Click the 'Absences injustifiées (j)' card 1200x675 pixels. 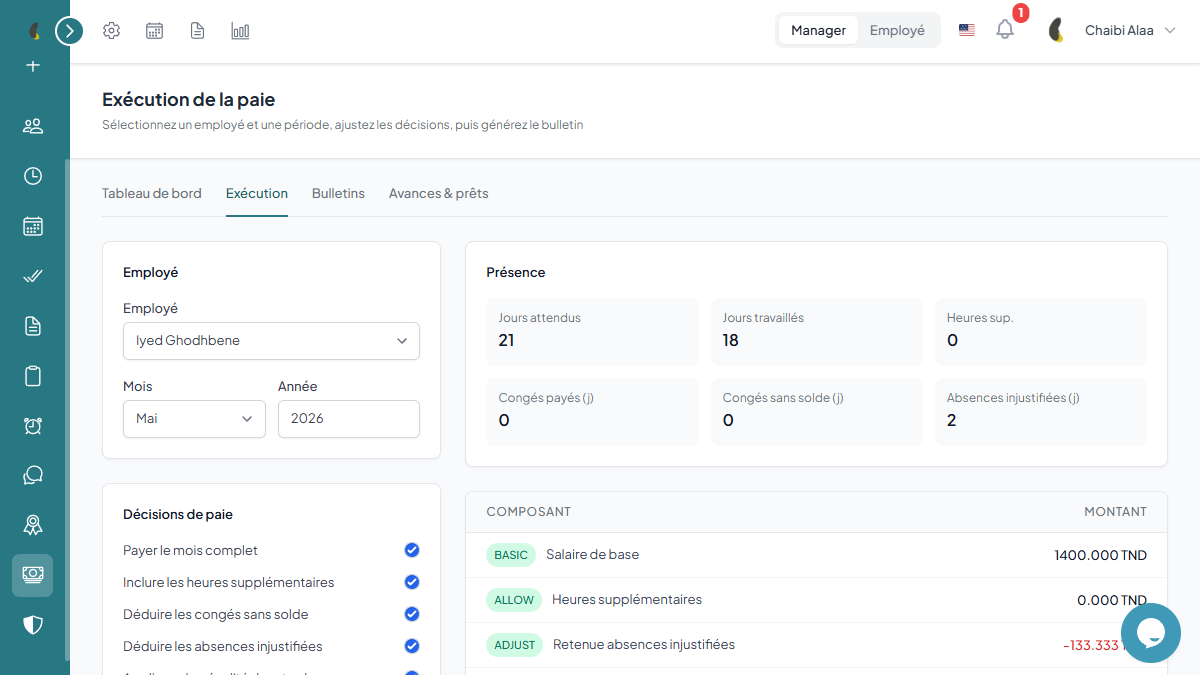(x=1041, y=412)
